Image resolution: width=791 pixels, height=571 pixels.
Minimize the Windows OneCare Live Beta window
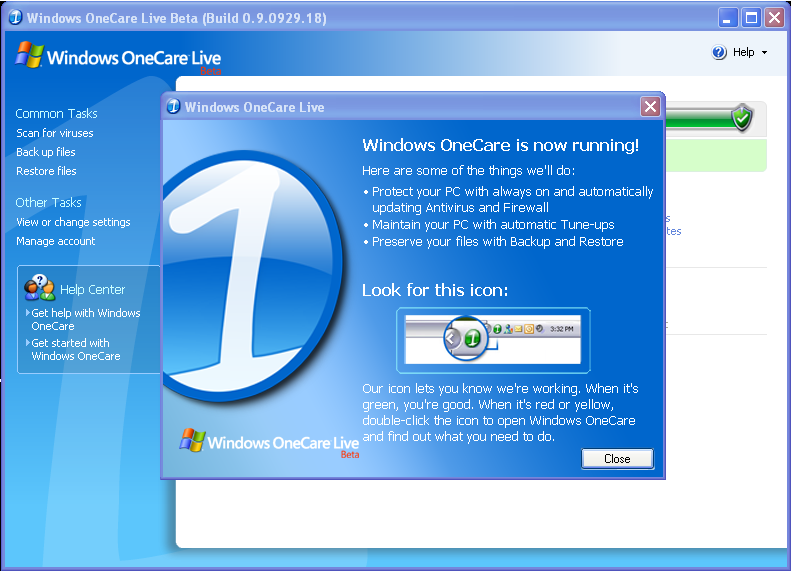727,18
